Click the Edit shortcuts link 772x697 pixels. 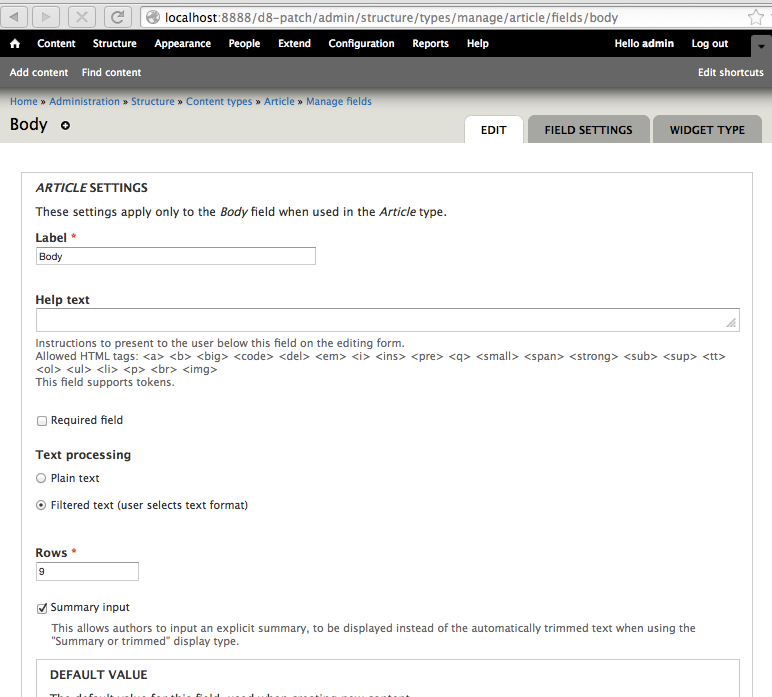(x=731, y=72)
